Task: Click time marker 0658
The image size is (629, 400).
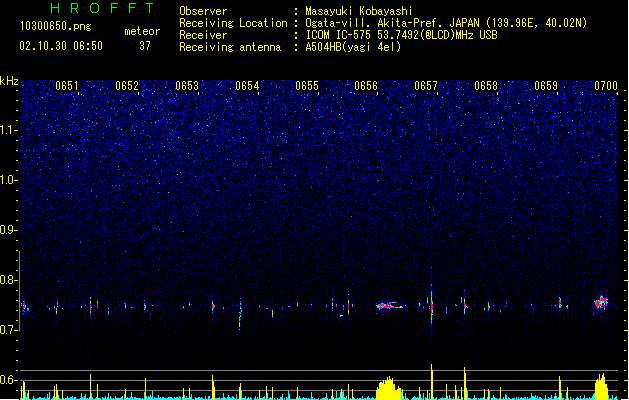Action: [486, 86]
